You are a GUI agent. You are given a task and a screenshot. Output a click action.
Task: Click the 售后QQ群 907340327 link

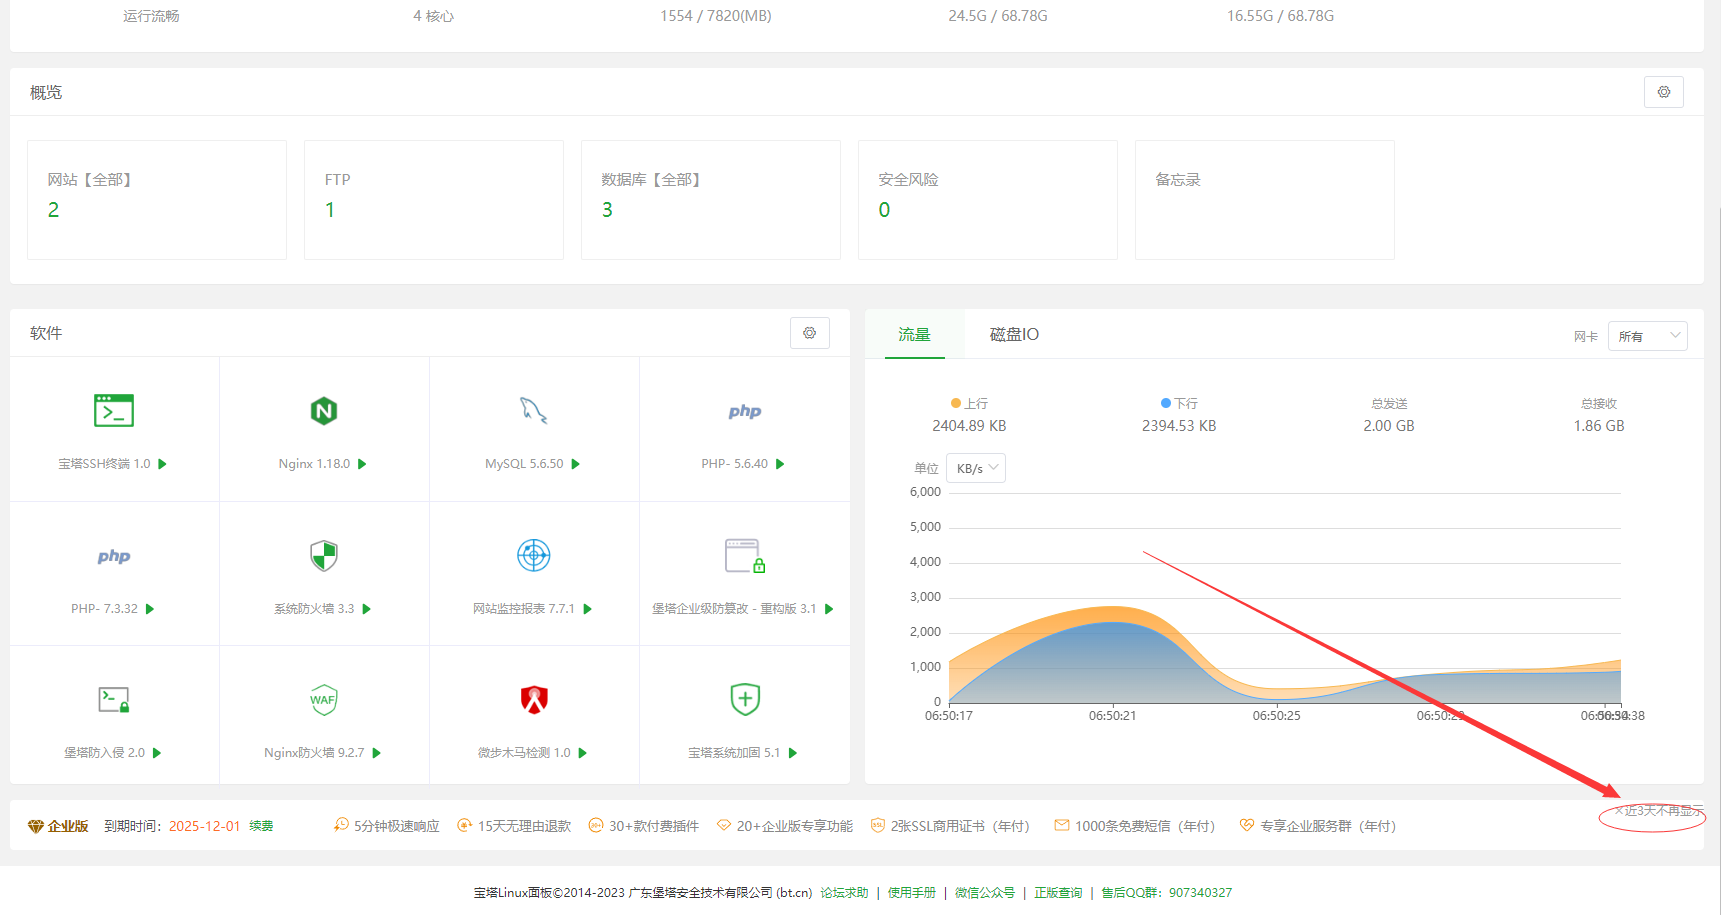pos(1167,893)
